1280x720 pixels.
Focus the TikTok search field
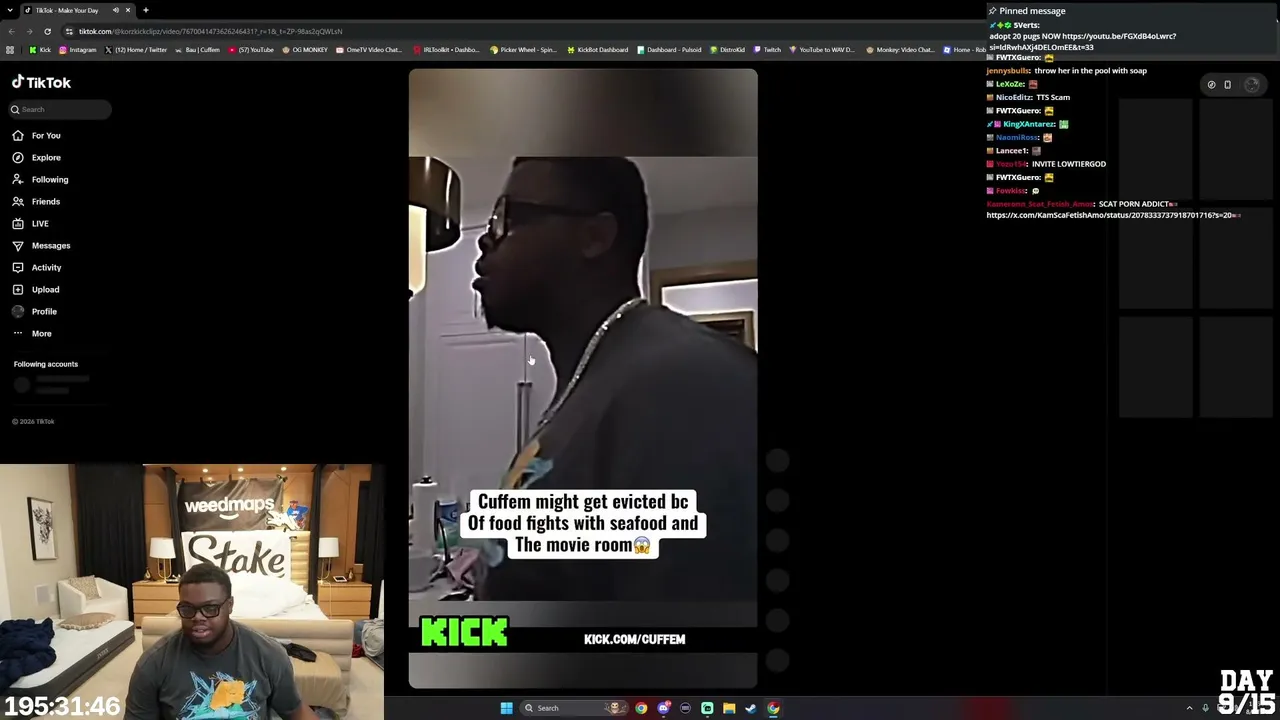[x=60, y=110]
